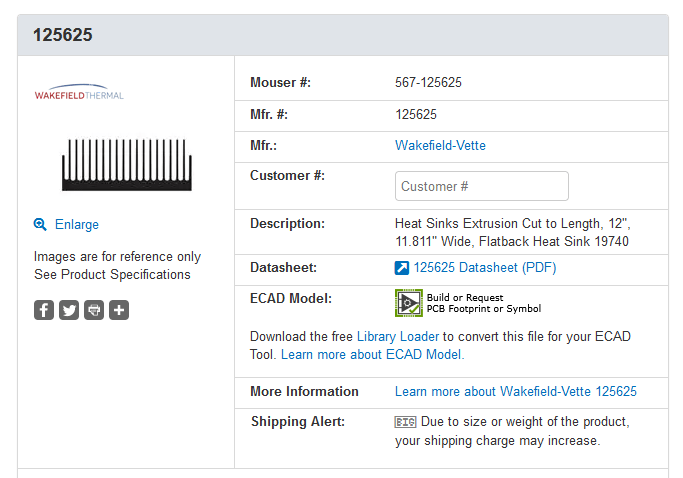Open the 125625 Datasheet (PDF) link
This screenshot has width=683, height=478.
click(485, 268)
